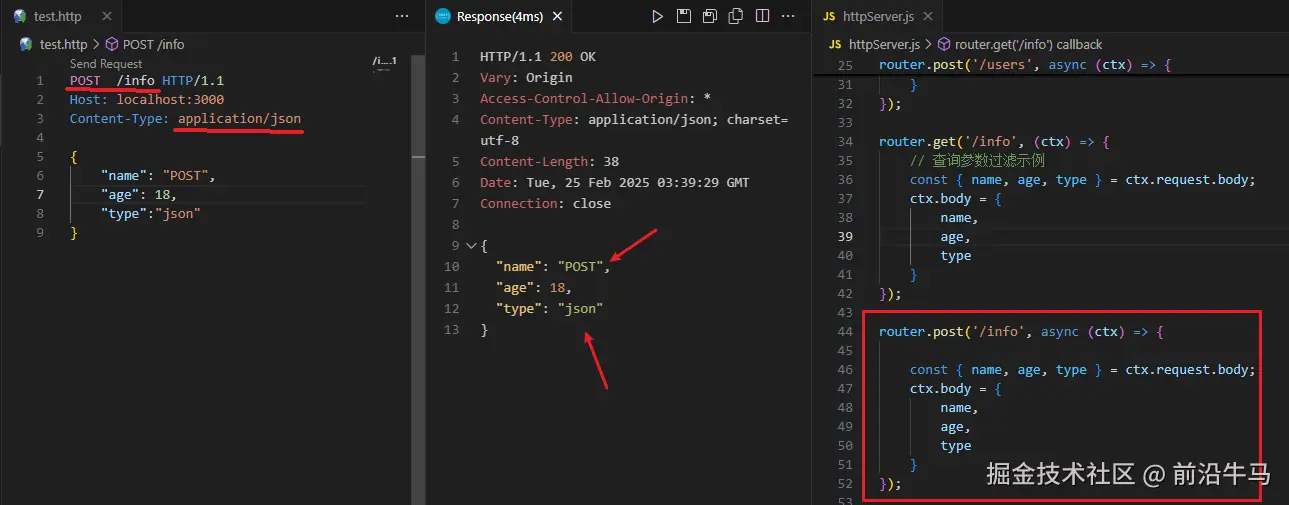Click the Date header in the response

coord(614,182)
